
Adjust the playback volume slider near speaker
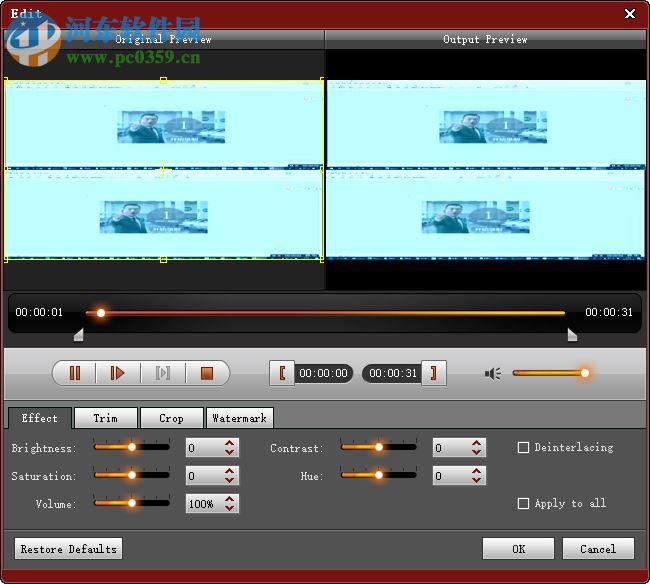[x=551, y=373]
